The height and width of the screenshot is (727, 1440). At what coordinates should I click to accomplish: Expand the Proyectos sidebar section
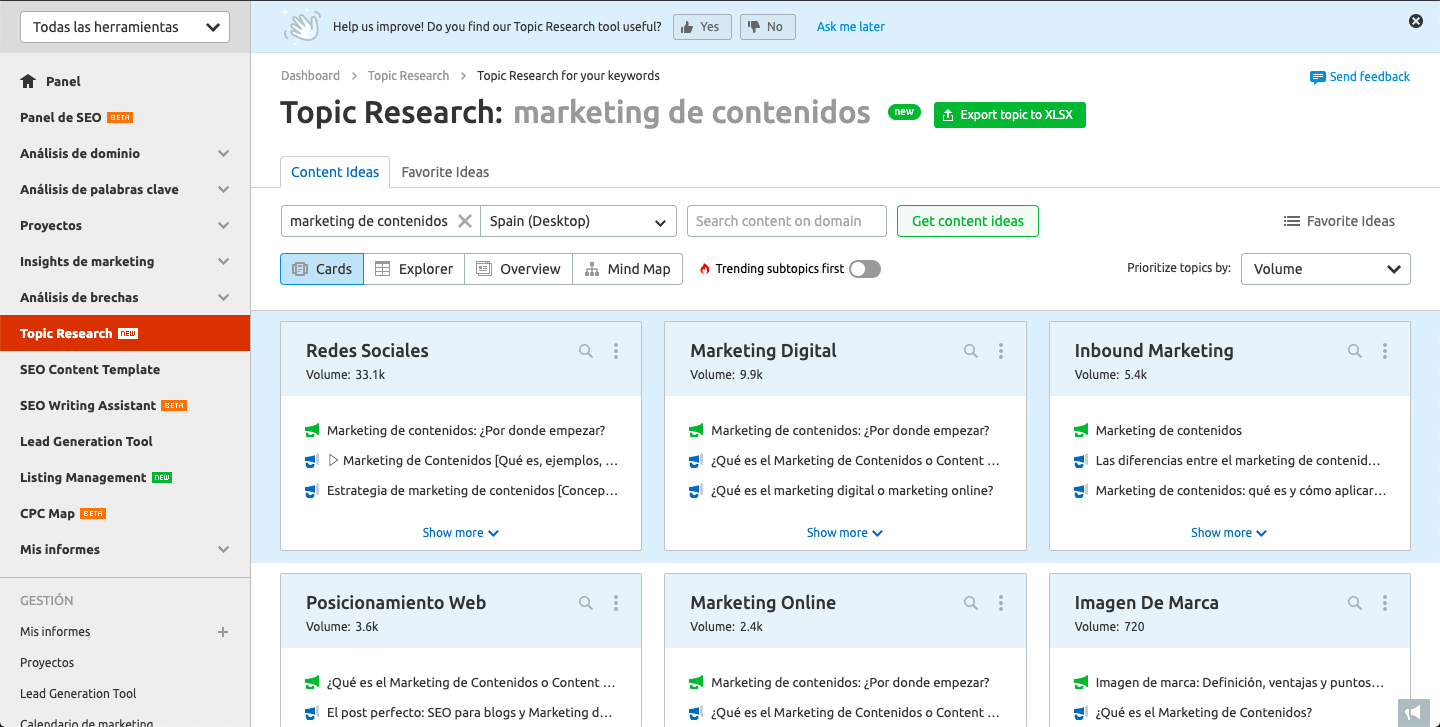(125, 225)
